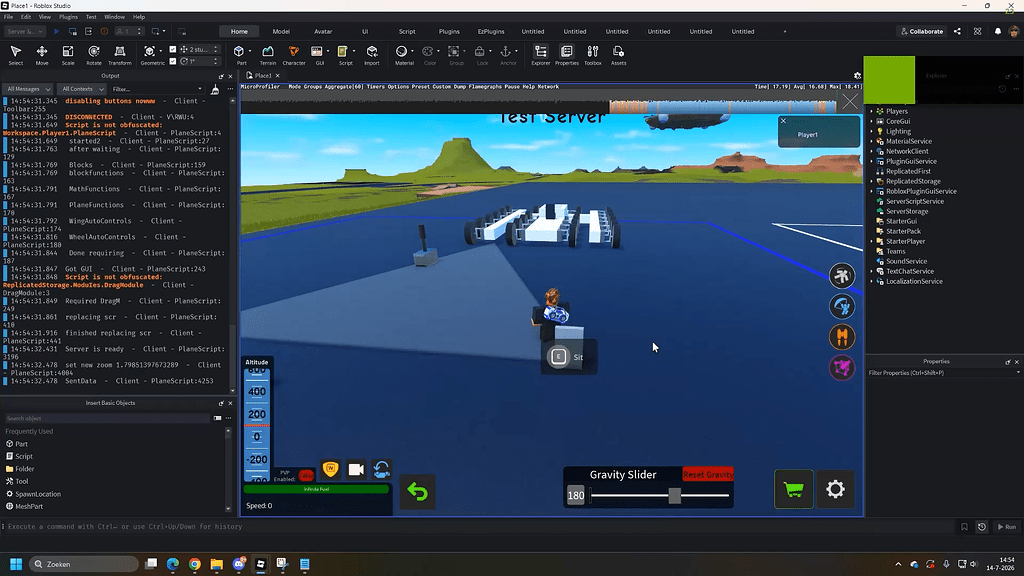The width and height of the screenshot is (1024, 576).
Task: Insert a Part from the toolbar
Action: (240, 55)
